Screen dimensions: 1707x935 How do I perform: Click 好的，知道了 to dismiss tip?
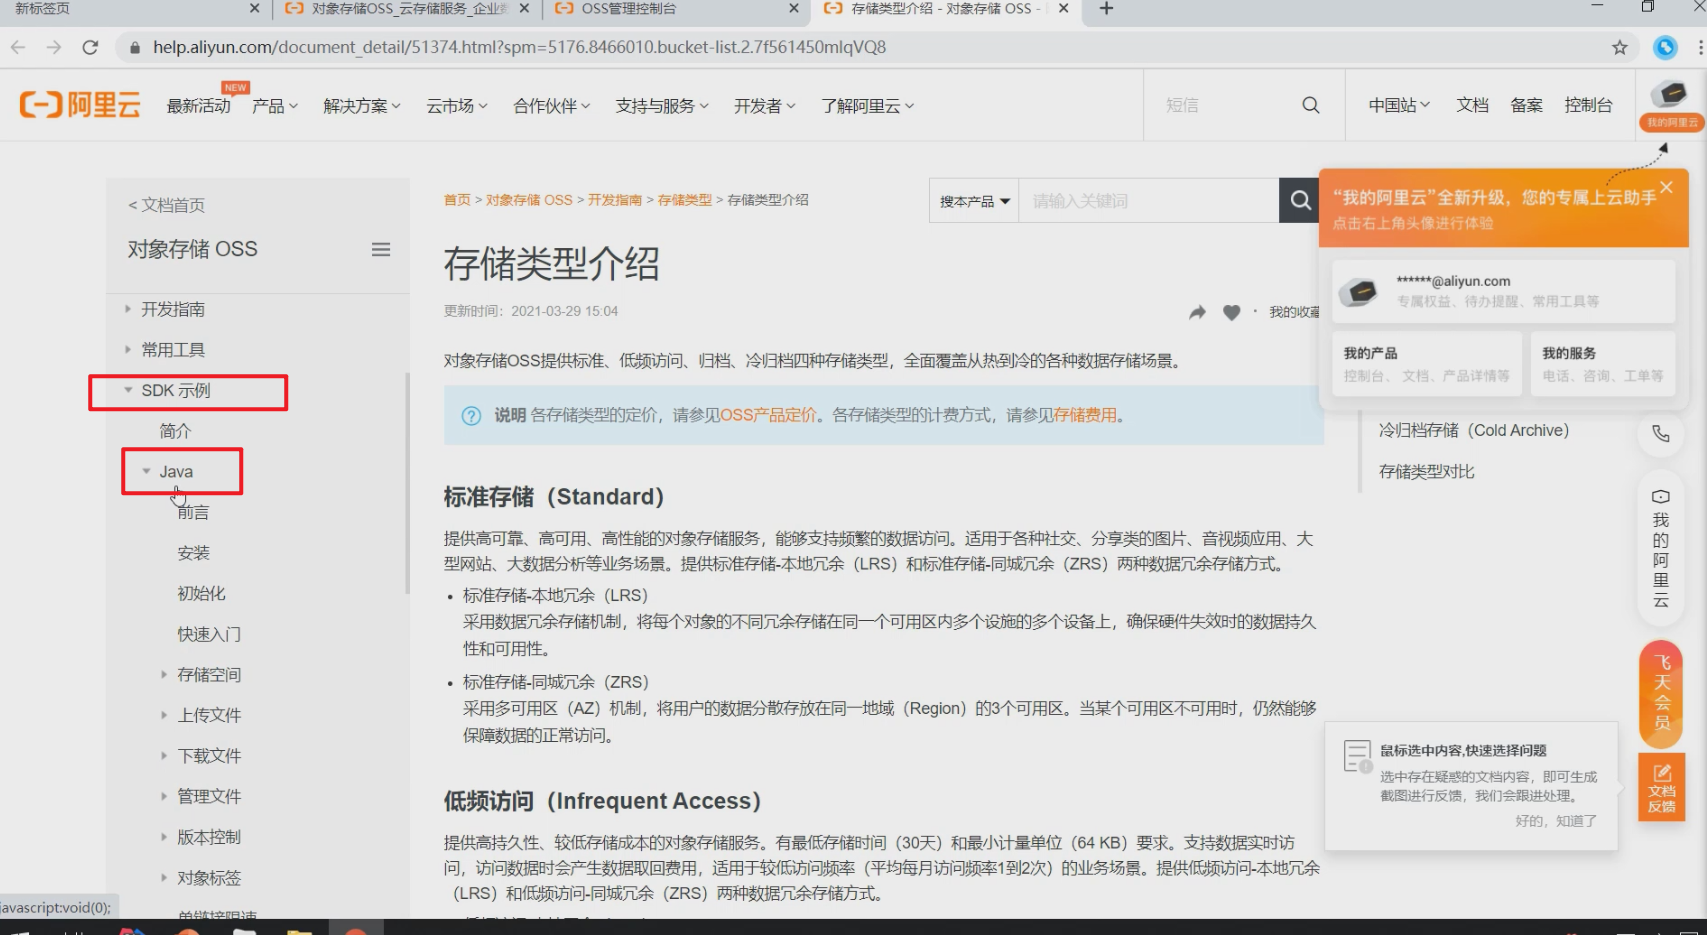tap(1555, 821)
